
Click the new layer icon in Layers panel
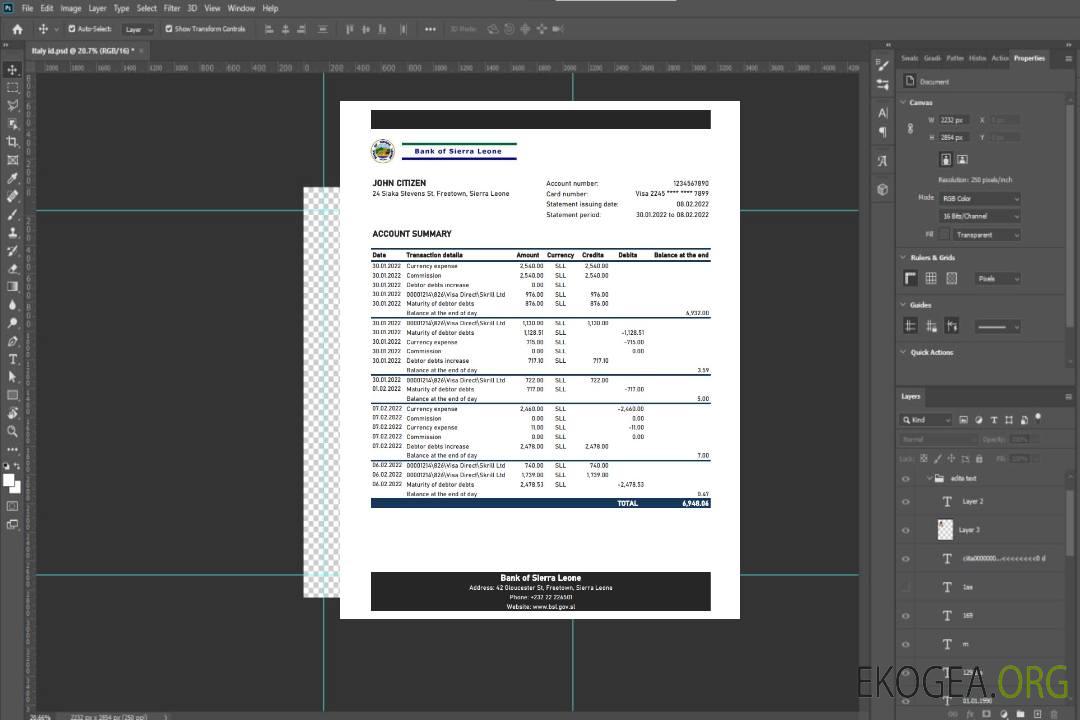(1038, 714)
